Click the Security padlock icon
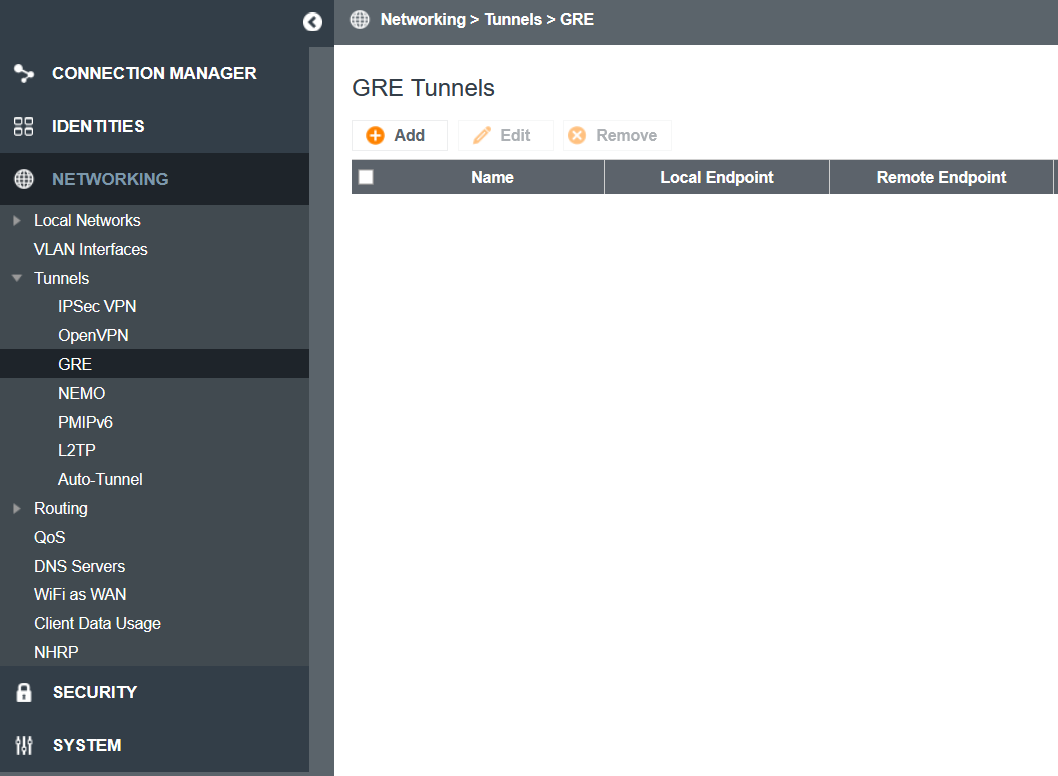Viewport: 1058px width, 776px height. tap(24, 692)
